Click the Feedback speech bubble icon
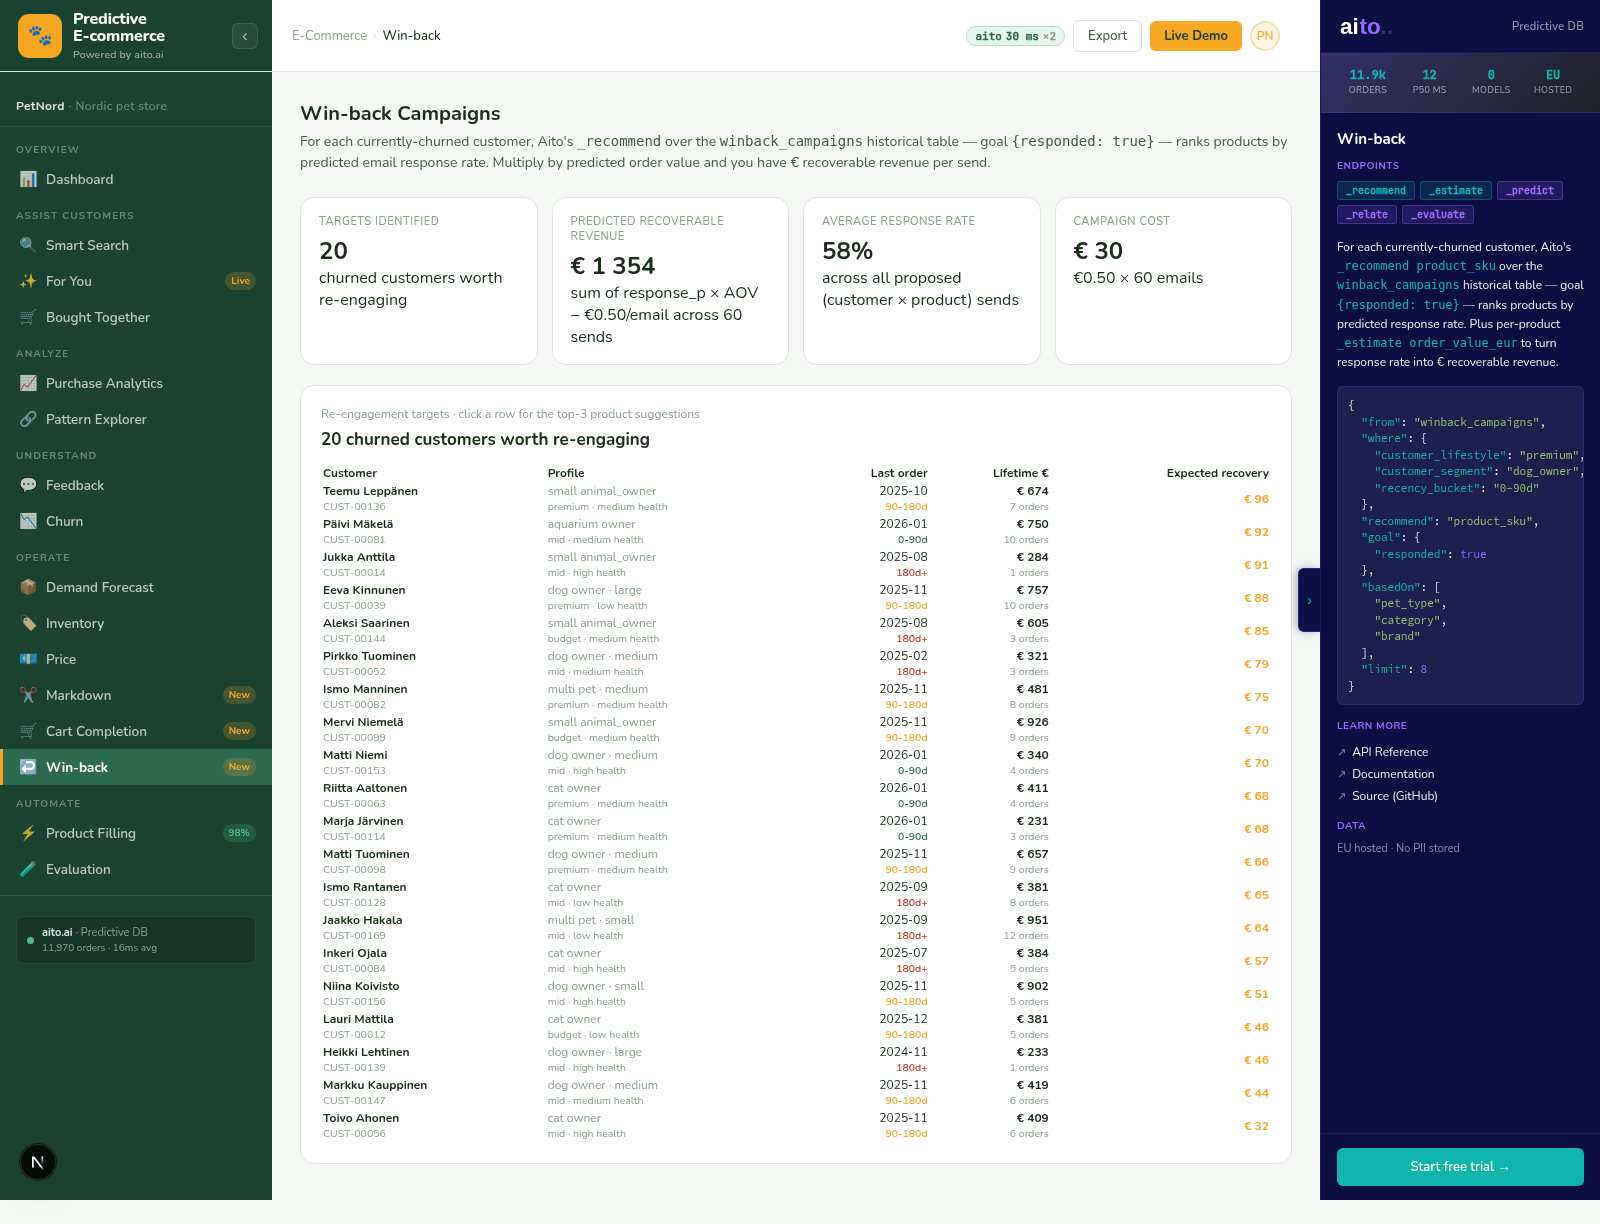Screen dimensions: 1600x1224 (28, 485)
